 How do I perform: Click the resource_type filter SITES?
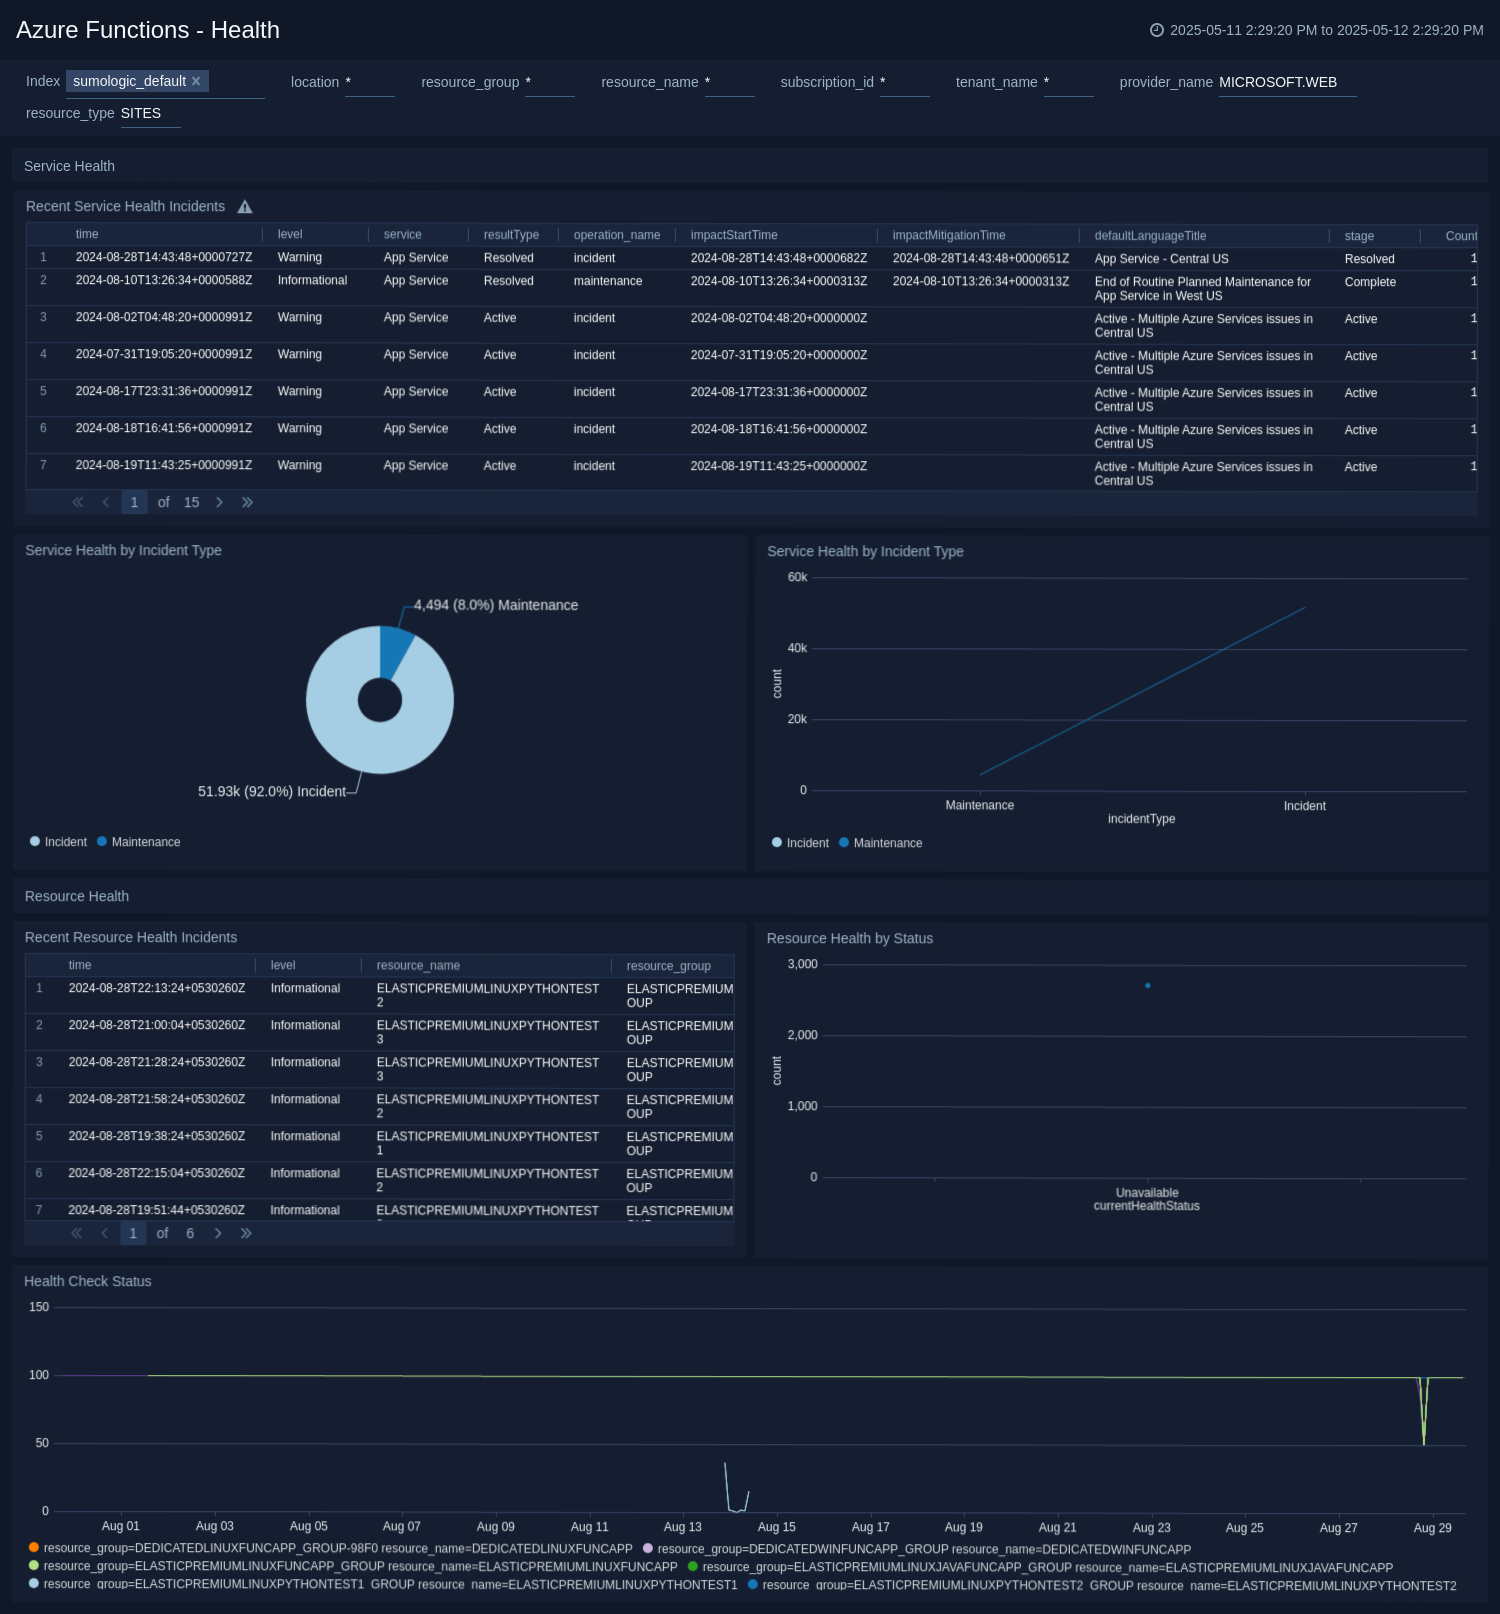[x=151, y=113]
